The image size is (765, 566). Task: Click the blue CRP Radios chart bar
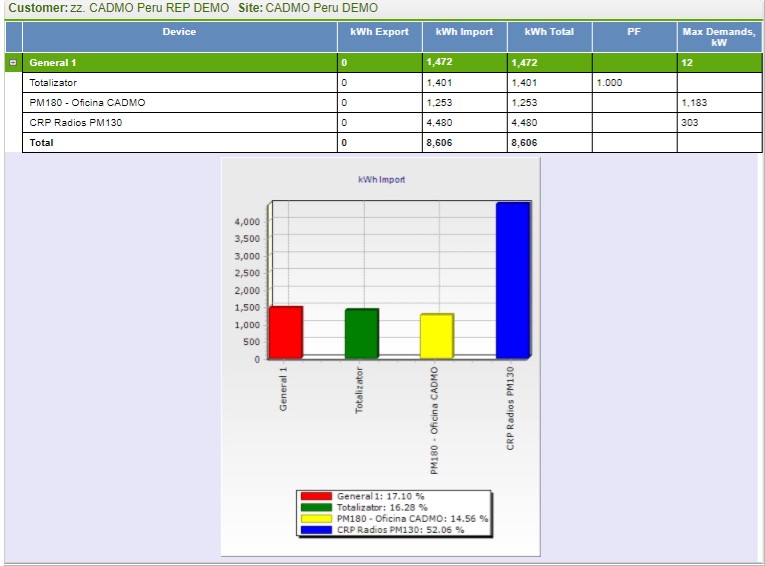pos(513,280)
